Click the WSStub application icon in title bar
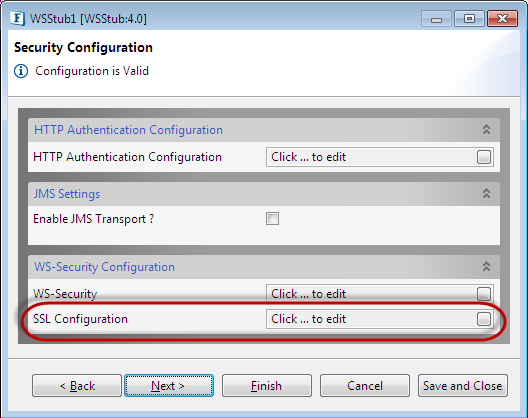The image size is (528, 418). [x=17, y=18]
